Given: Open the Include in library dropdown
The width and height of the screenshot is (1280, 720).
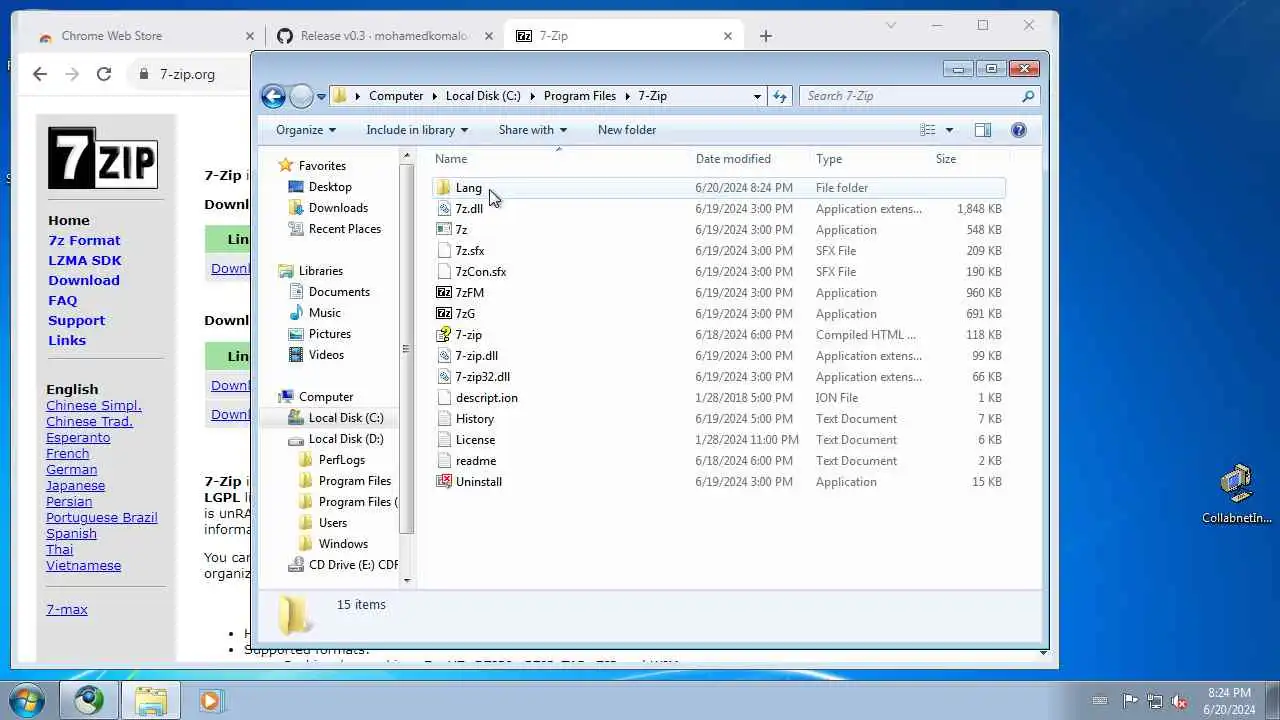Looking at the screenshot, I should tap(417, 130).
